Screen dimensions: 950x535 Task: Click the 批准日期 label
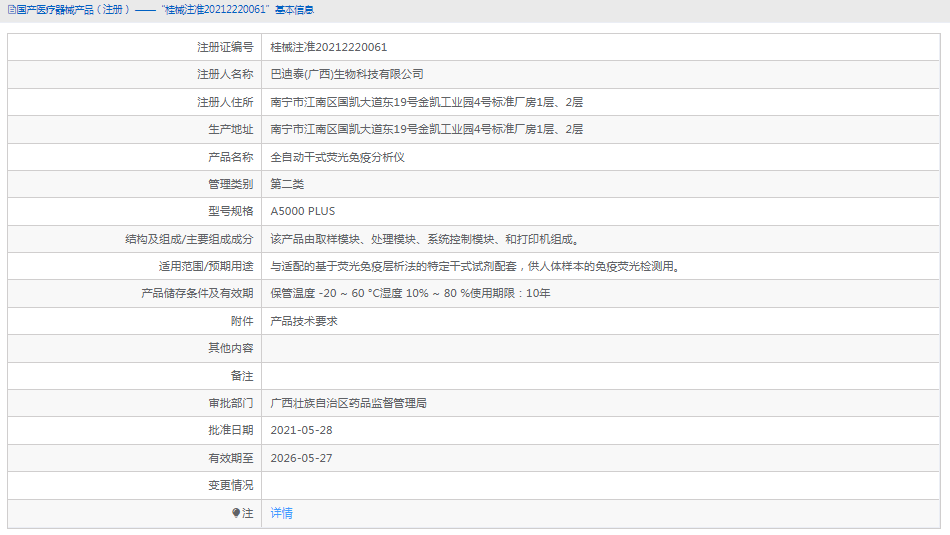231,430
